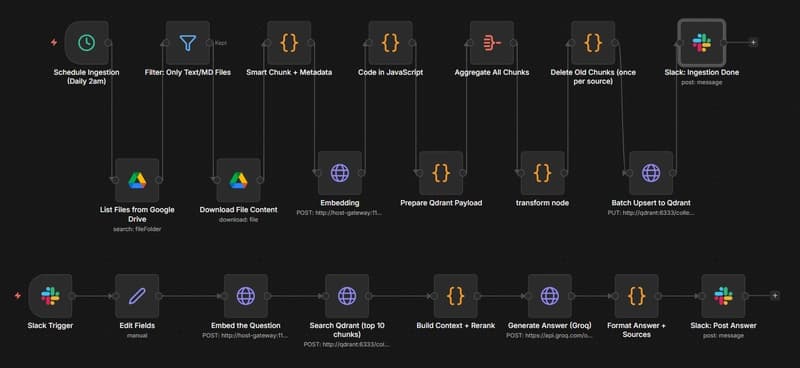The image size is (800, 368).
Task: Click the Schedule Ingestion node output connector
Action: pos(108,43)
